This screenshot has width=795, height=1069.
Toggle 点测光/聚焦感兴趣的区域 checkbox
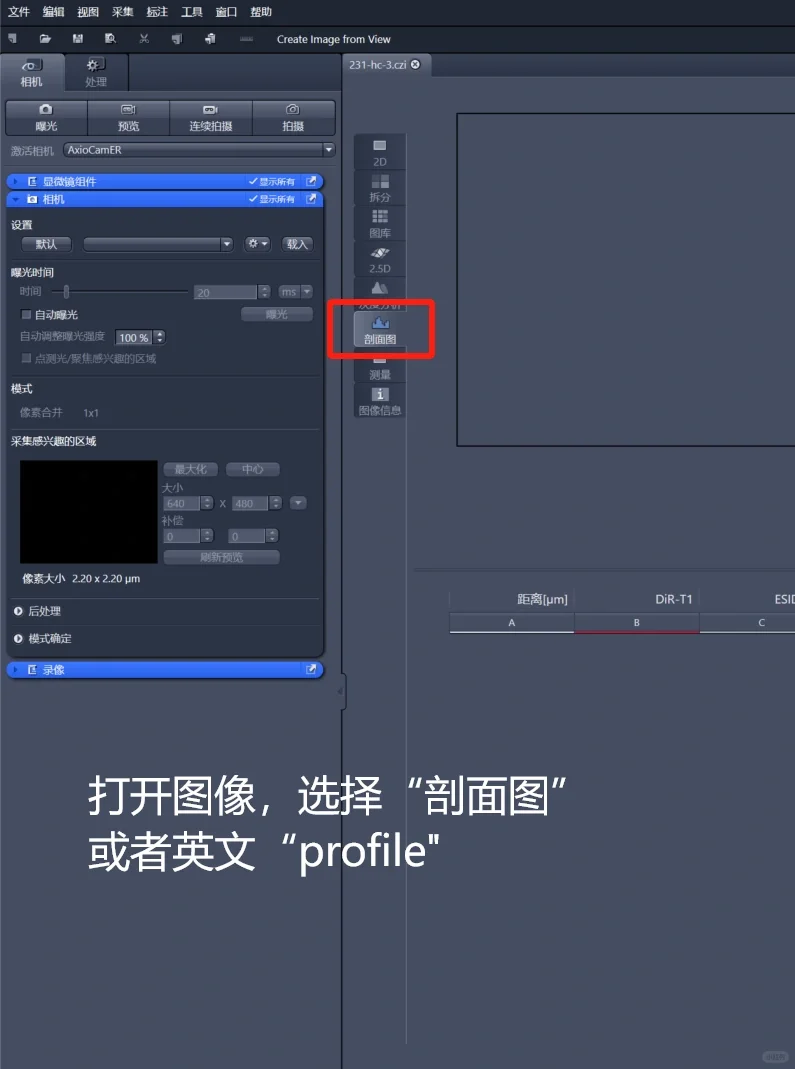27,358
